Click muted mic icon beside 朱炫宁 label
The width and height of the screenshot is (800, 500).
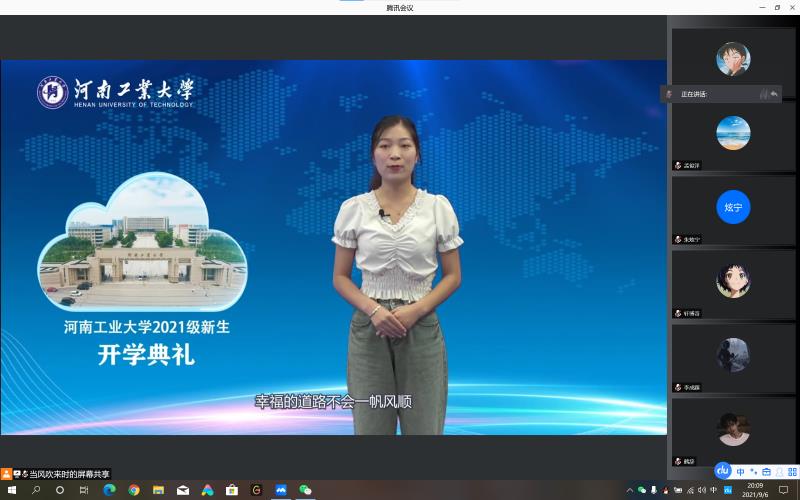tap(678, 239)
